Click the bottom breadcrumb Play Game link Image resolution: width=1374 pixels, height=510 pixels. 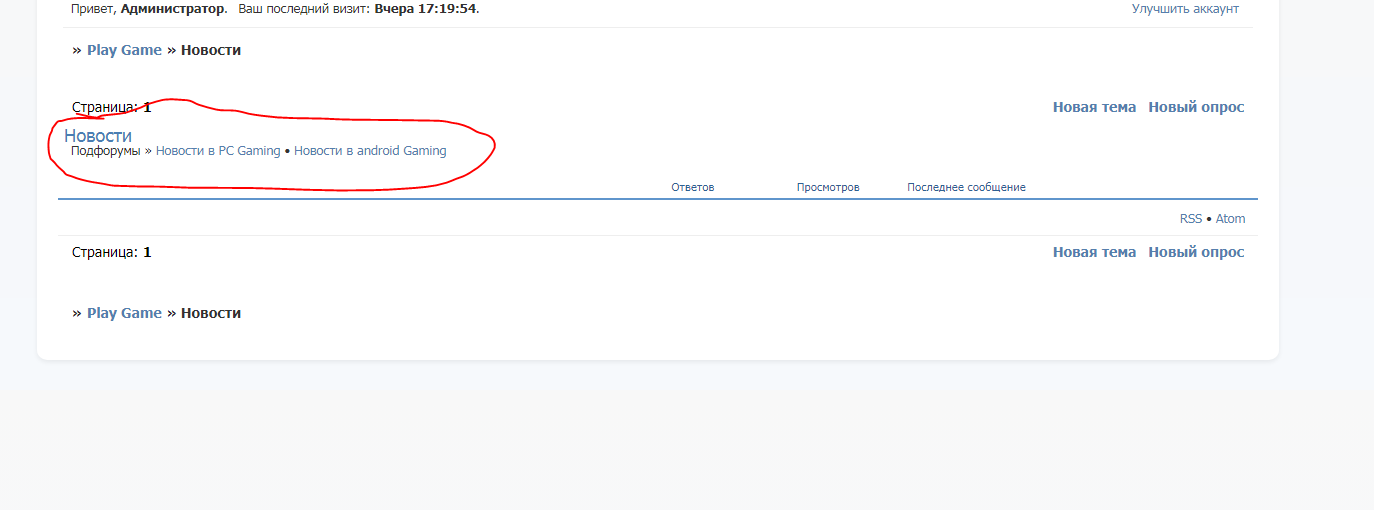pos(124,313)
